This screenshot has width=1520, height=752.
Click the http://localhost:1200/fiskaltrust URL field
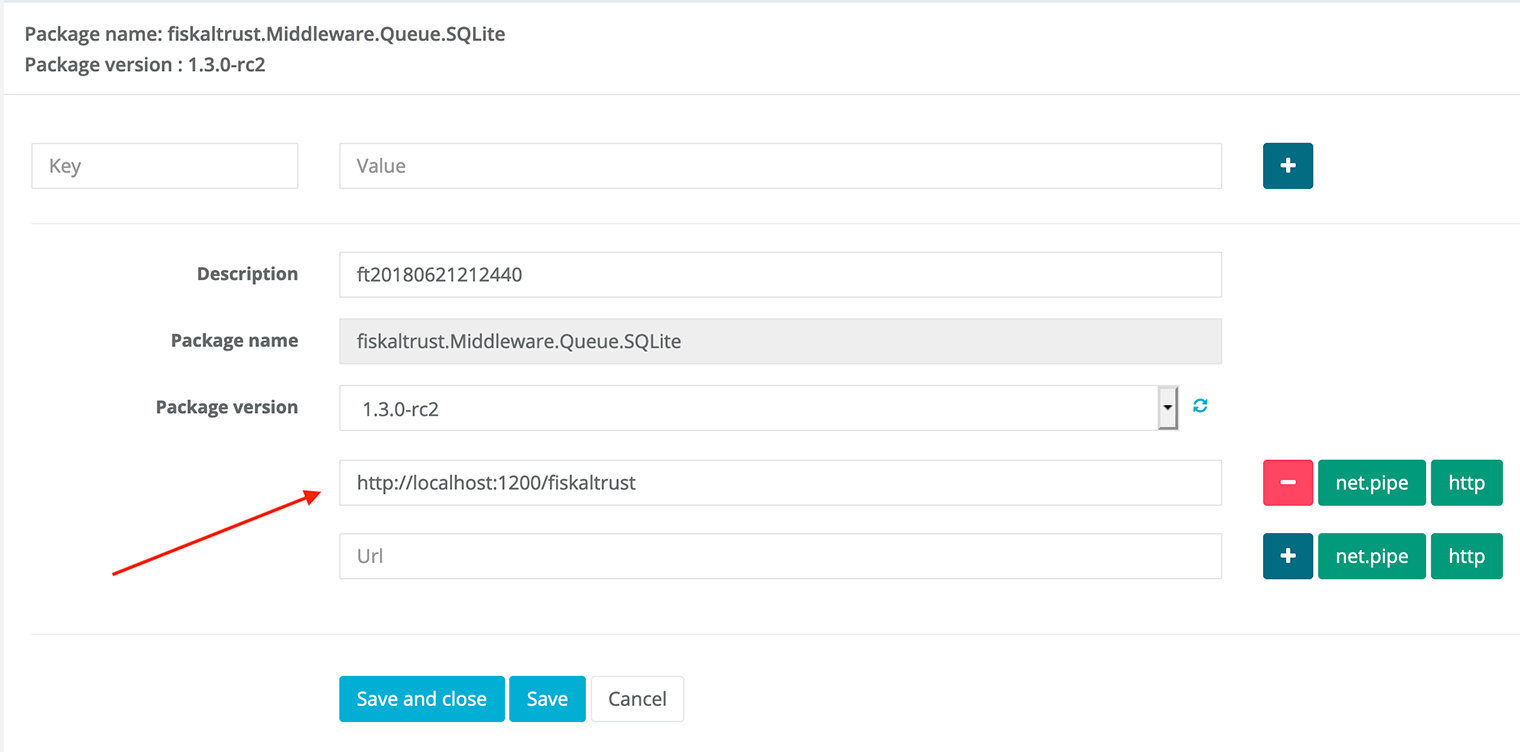(780, 483)
